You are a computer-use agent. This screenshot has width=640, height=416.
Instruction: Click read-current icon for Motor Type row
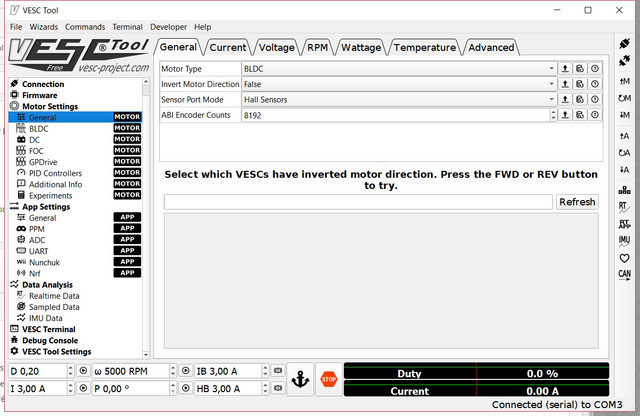565,69
